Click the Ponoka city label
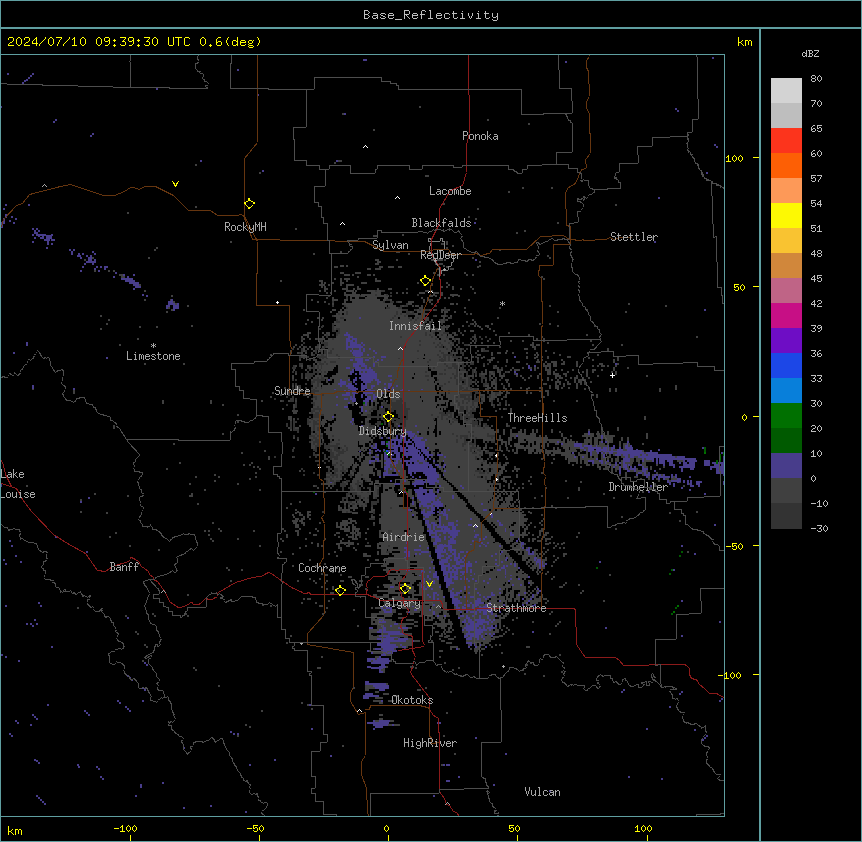This screenshot has height=842, width=862. click(x=480, y=136)
